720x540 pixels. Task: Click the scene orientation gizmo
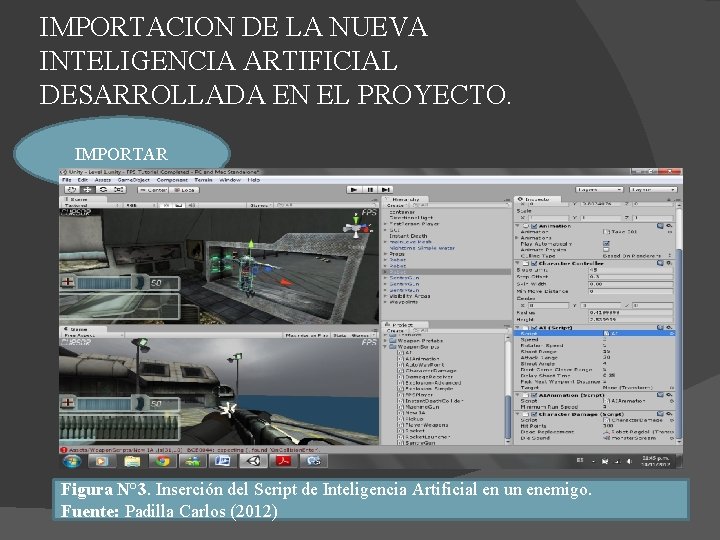click(x=357, y=228)
